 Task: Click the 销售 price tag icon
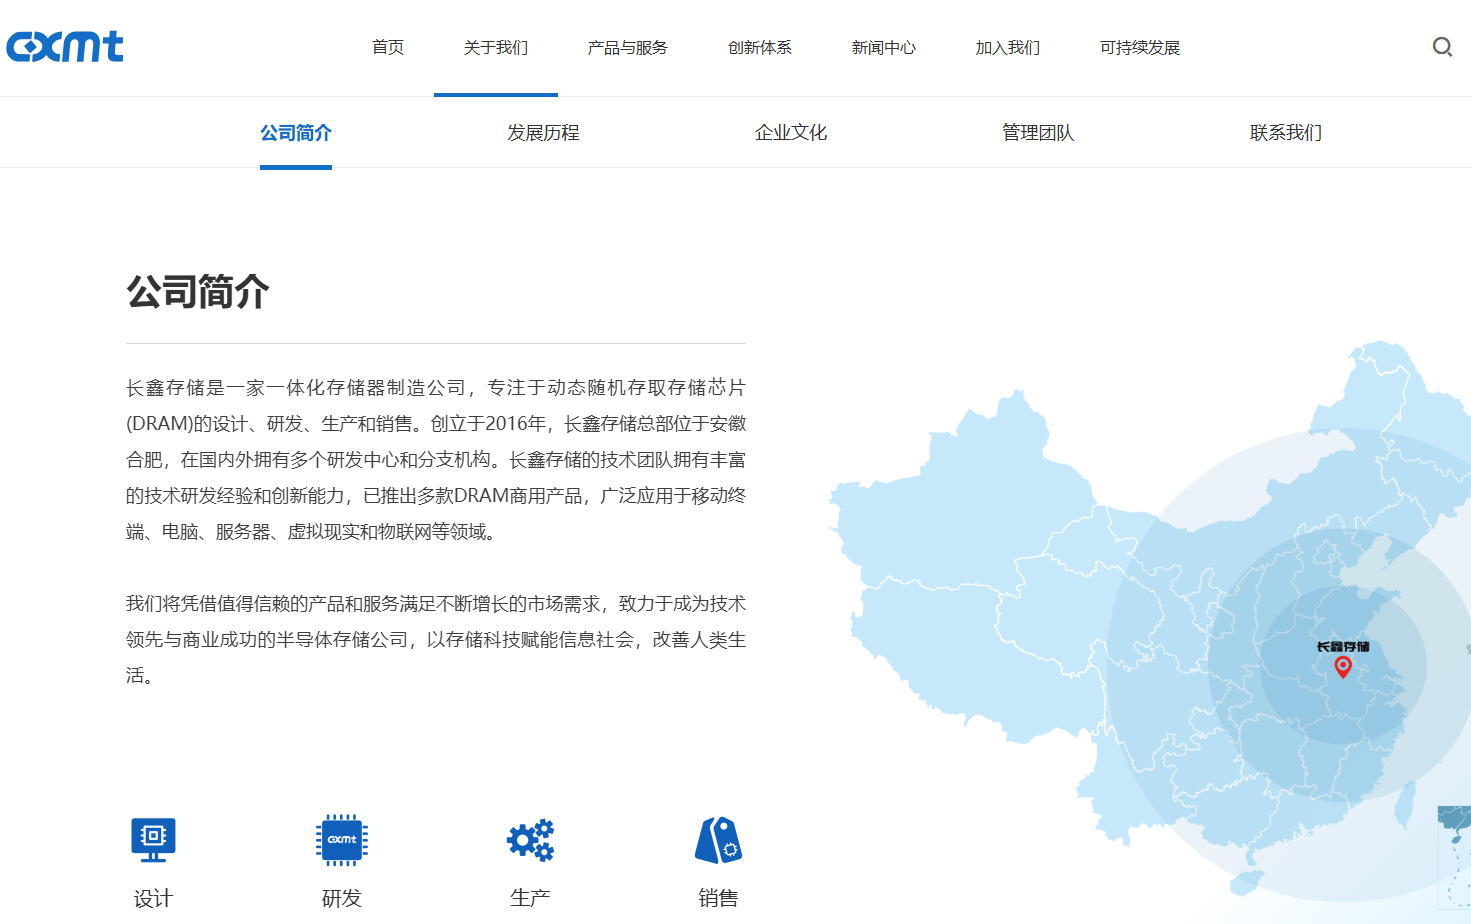718,840
